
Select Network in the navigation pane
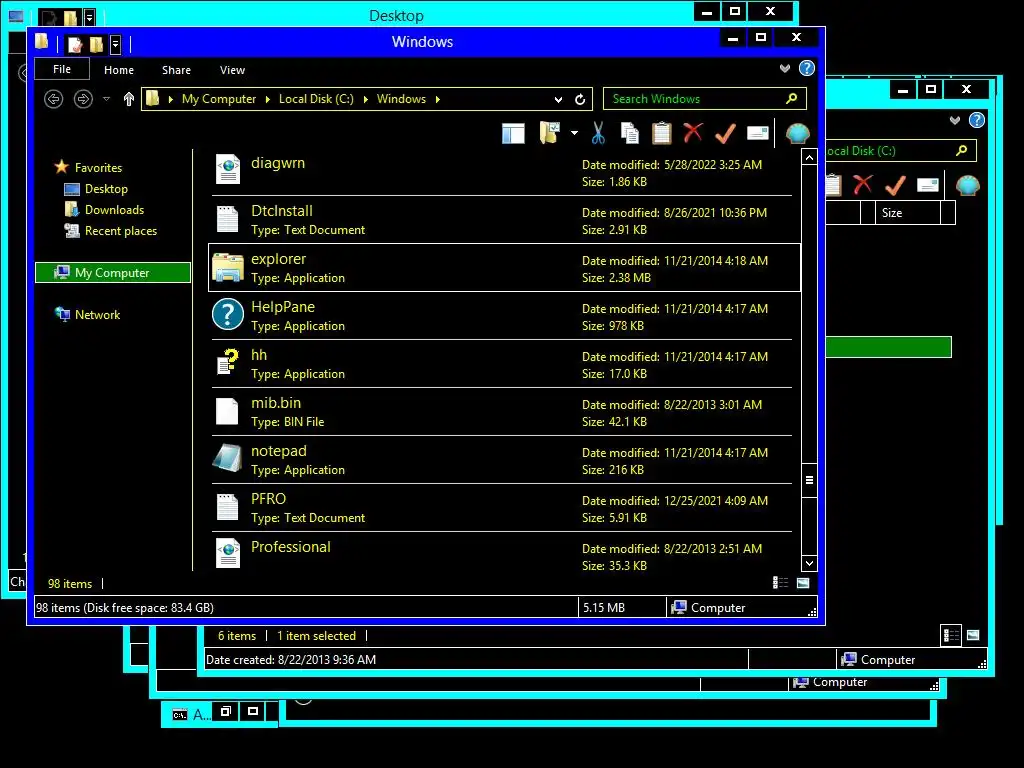97,315
